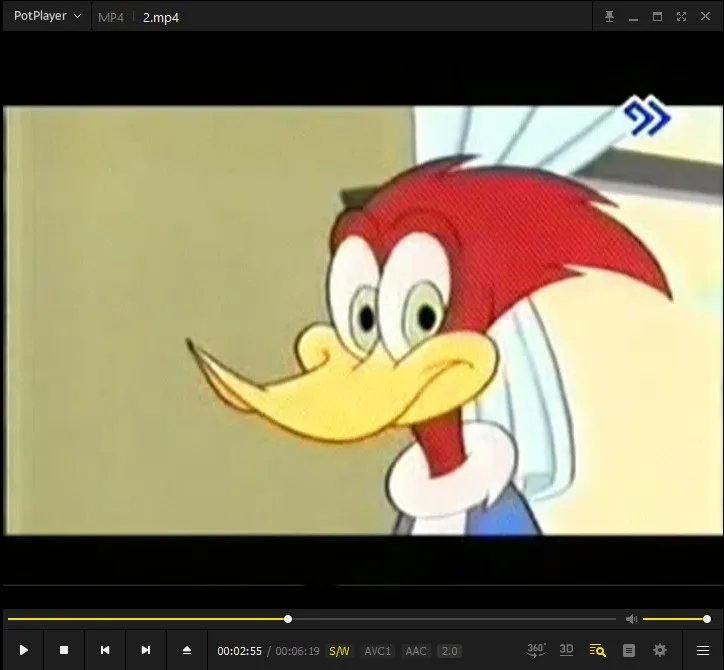Skip to the next file

tap(145, 650)
